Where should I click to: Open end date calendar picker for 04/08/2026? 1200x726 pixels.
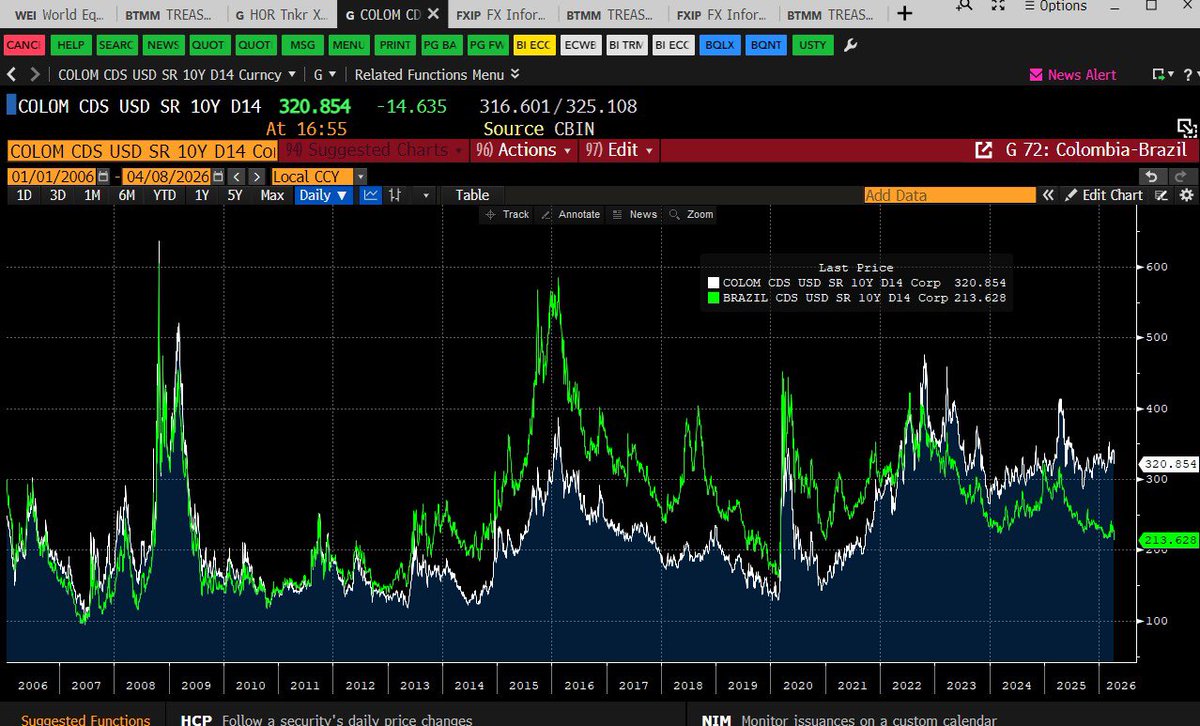(219, 176)
